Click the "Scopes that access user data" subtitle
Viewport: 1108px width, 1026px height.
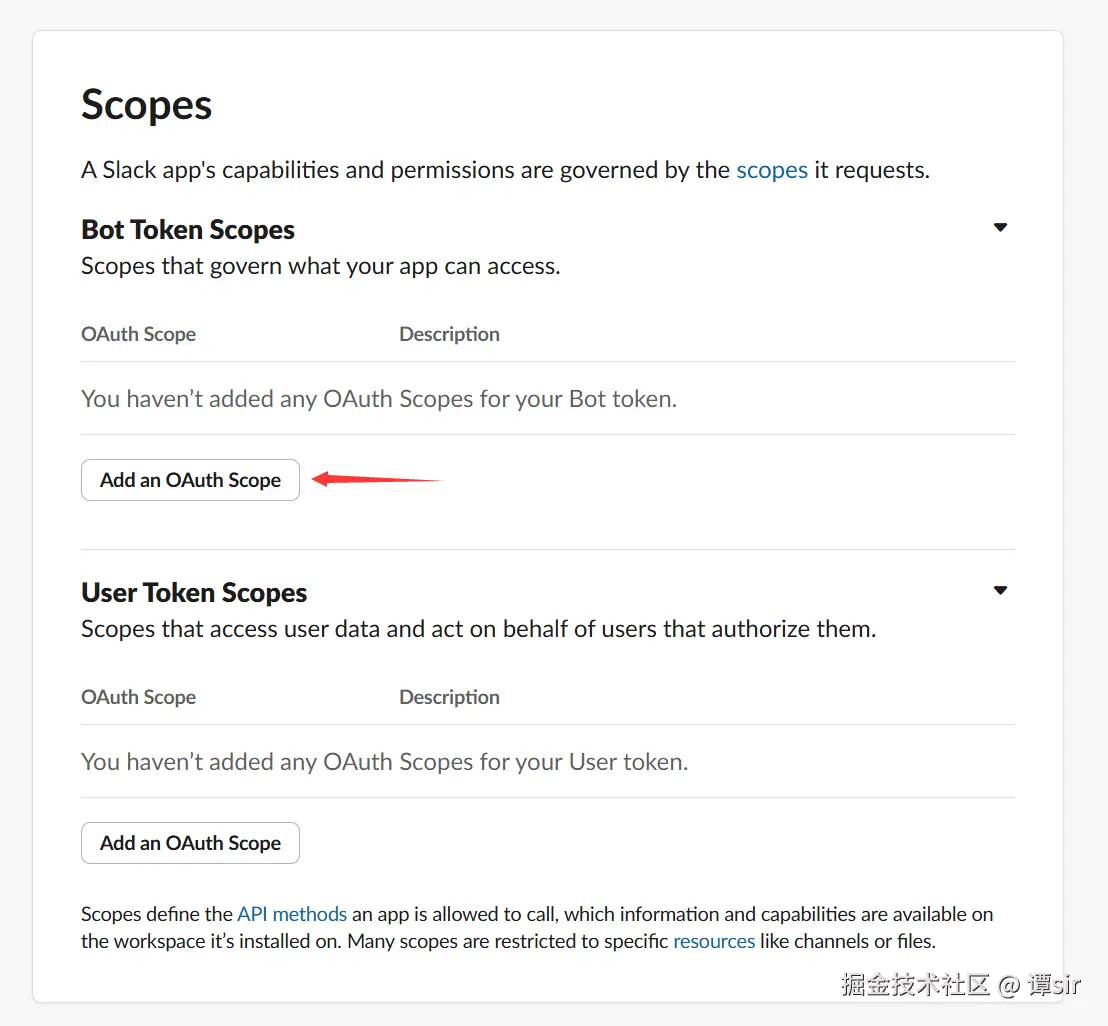coord(478,629)
